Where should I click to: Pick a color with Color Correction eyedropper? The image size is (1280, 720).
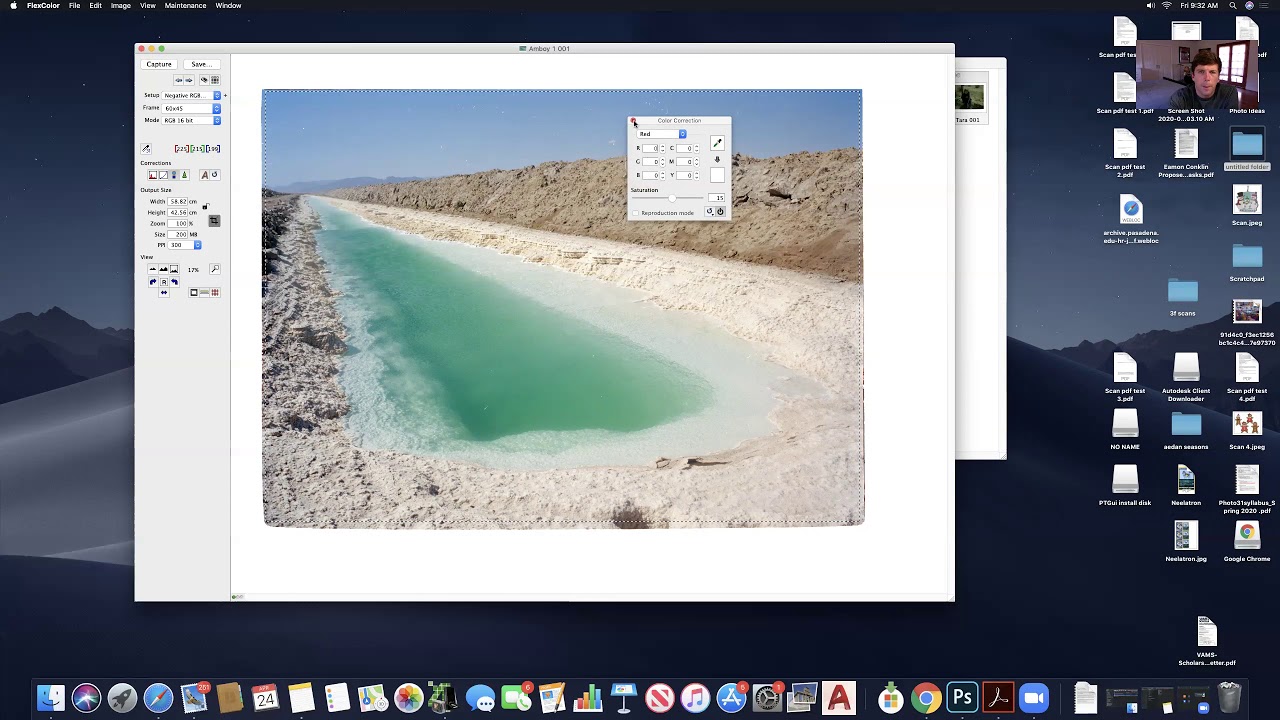point(717,143)
